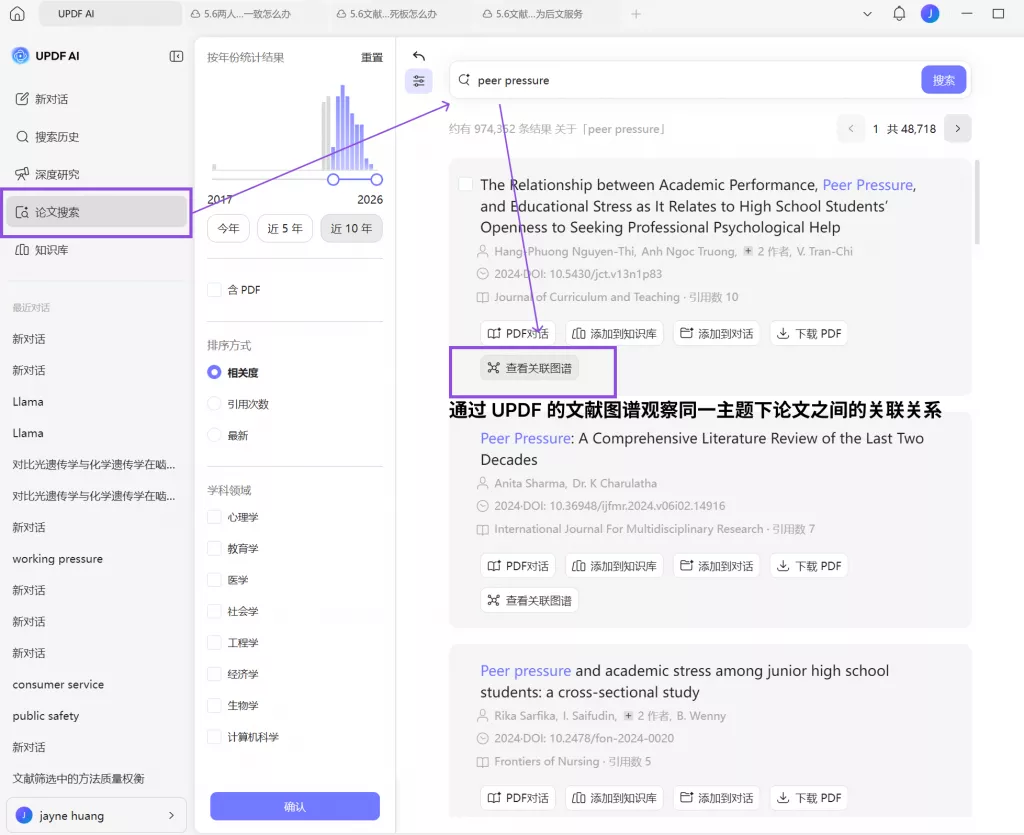Image resolution: width=1024 pixels, height=835 pixels.
Task: Focus the peer pressure search field
Action: (696, 80)
